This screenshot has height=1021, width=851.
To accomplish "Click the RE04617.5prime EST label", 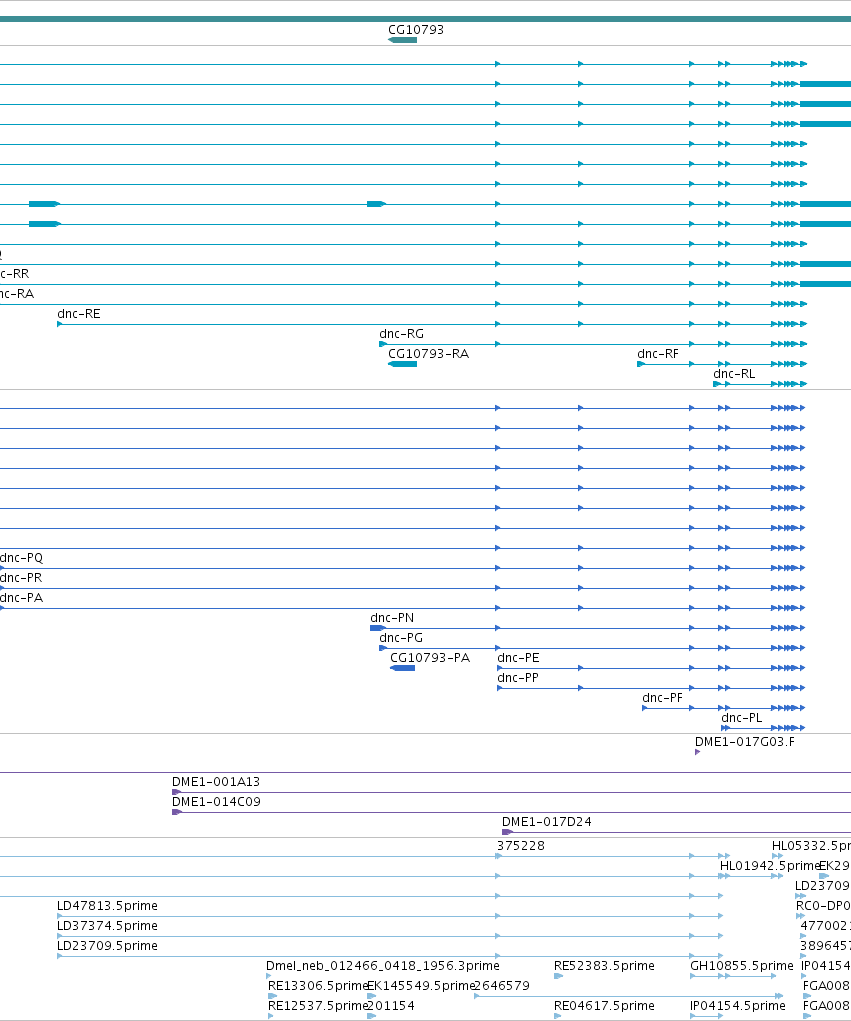I will point(604,1007).
